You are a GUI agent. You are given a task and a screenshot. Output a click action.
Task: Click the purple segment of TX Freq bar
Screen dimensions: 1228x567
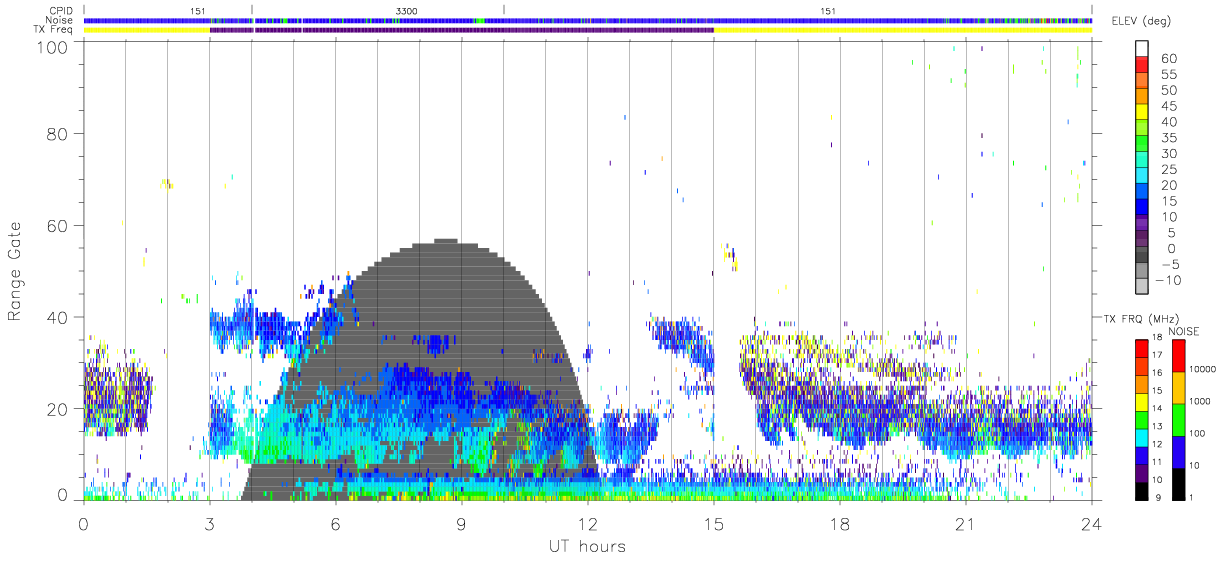click(461, 30)
